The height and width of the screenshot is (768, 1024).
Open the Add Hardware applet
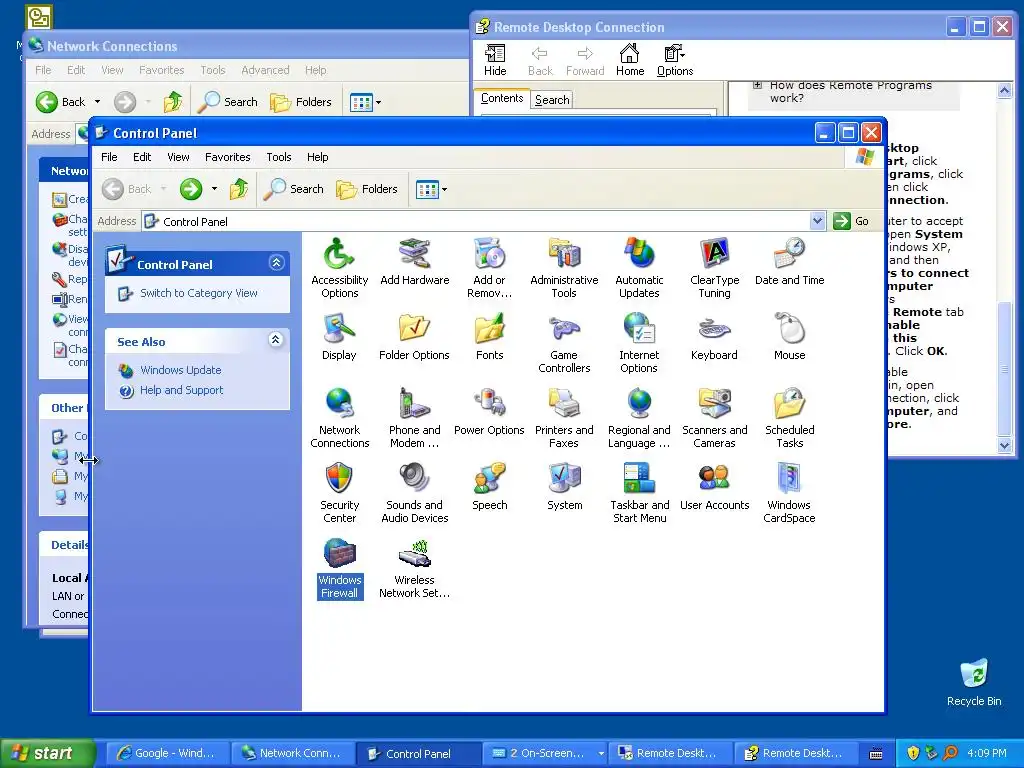[415, 262]
